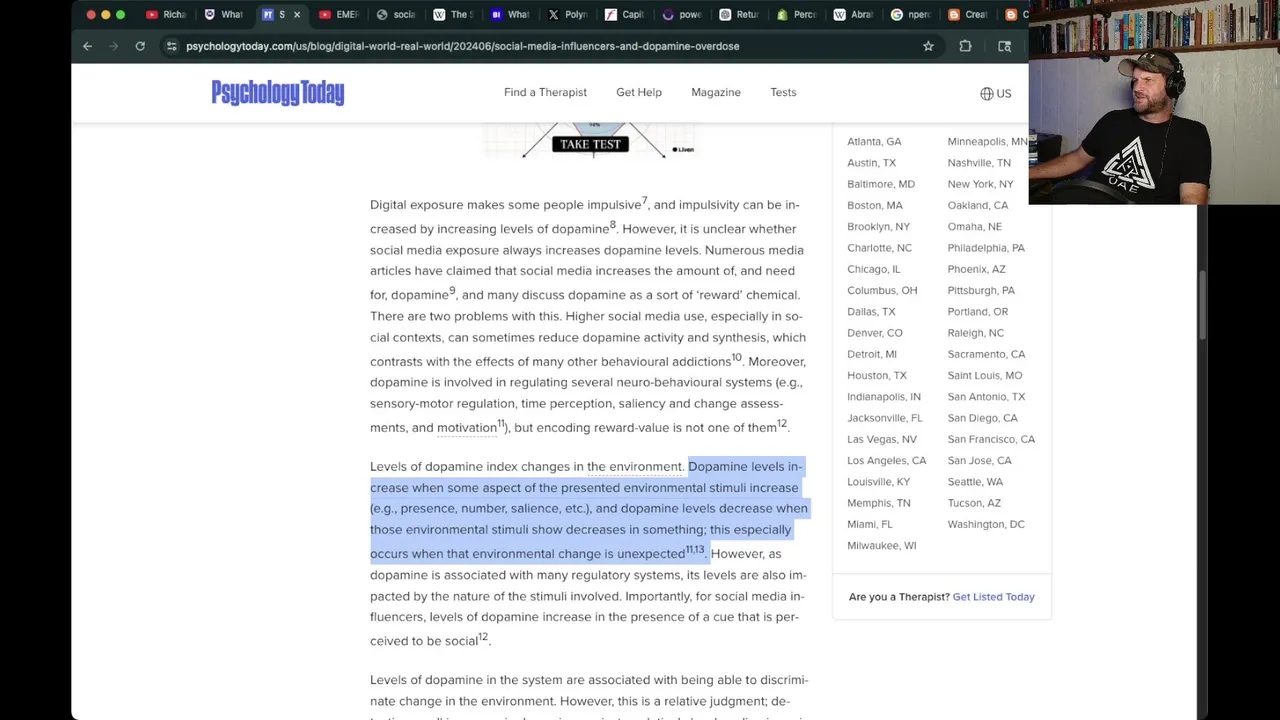Switch to the 'Capit' tab
Viewport: 1280px width, 720px height.
625,15
